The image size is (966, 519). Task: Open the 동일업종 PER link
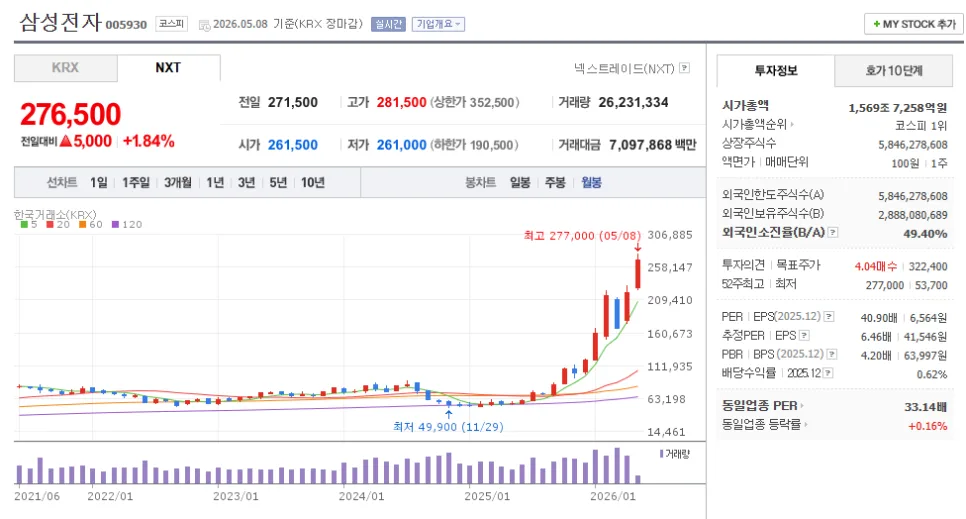pyautogui.click(x=763, y=406)
